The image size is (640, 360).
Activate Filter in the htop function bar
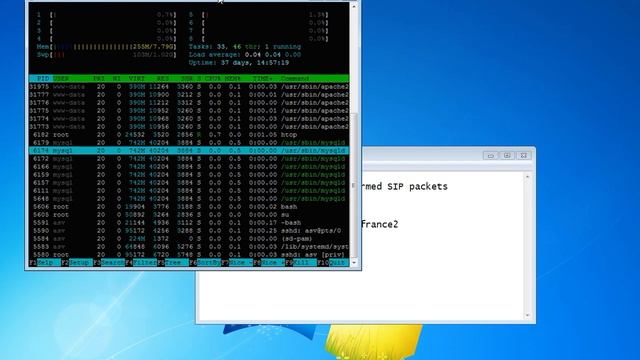click(145, 262)
